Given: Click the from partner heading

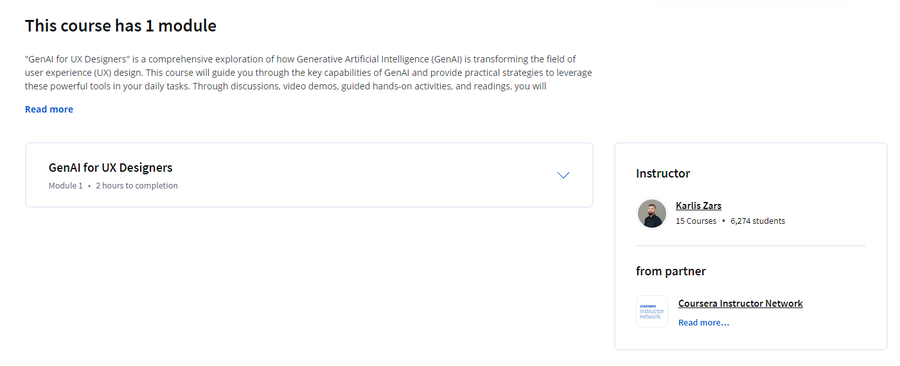Looking at the screenshot, I should coord(670,271).
